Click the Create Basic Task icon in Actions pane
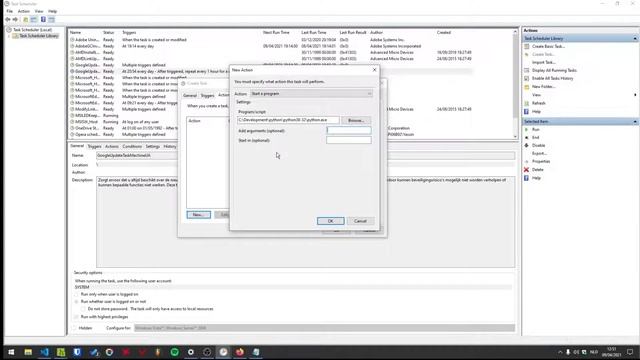The image size is (640, 360). pos(527,47)
